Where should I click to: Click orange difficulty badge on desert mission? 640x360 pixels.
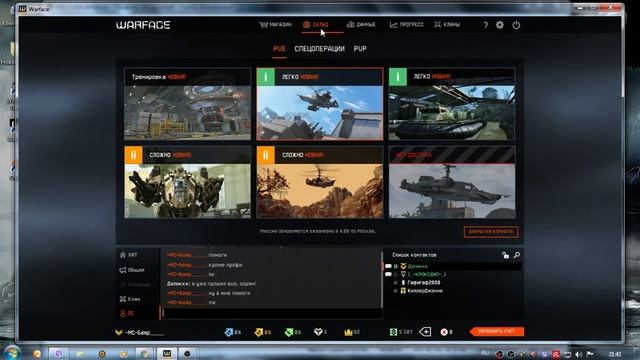pos(266,155)
